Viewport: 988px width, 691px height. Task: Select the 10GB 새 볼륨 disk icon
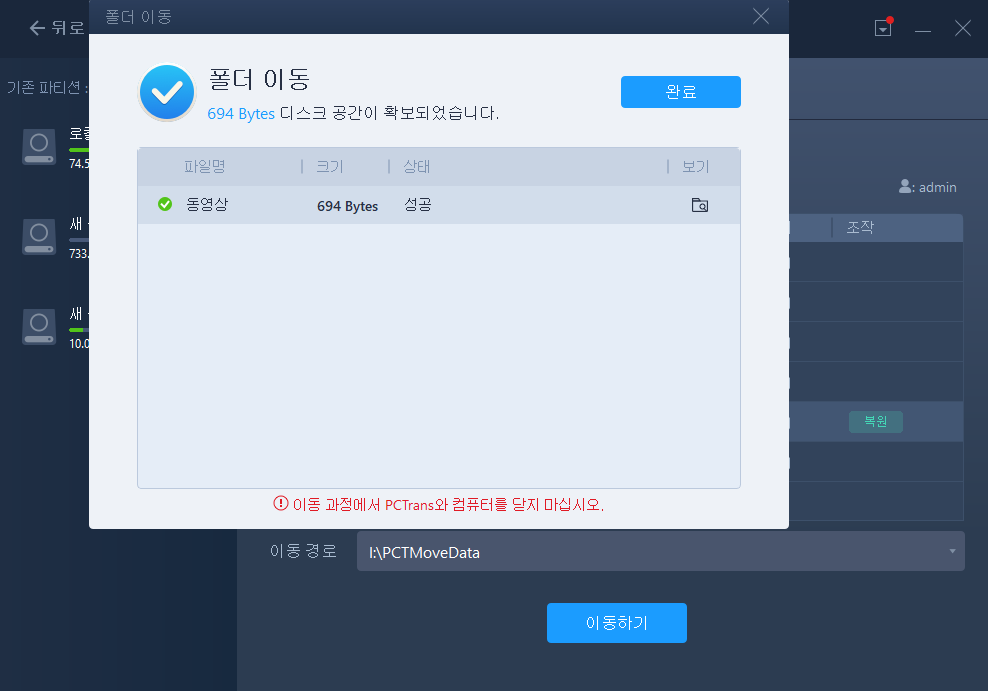(38, 327)
